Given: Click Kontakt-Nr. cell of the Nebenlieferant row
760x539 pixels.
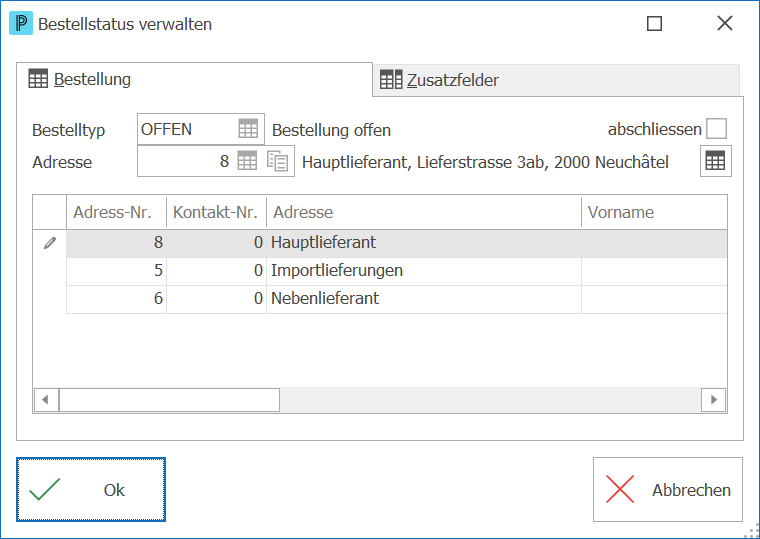Looking at the screenshot, I should 216,299.
